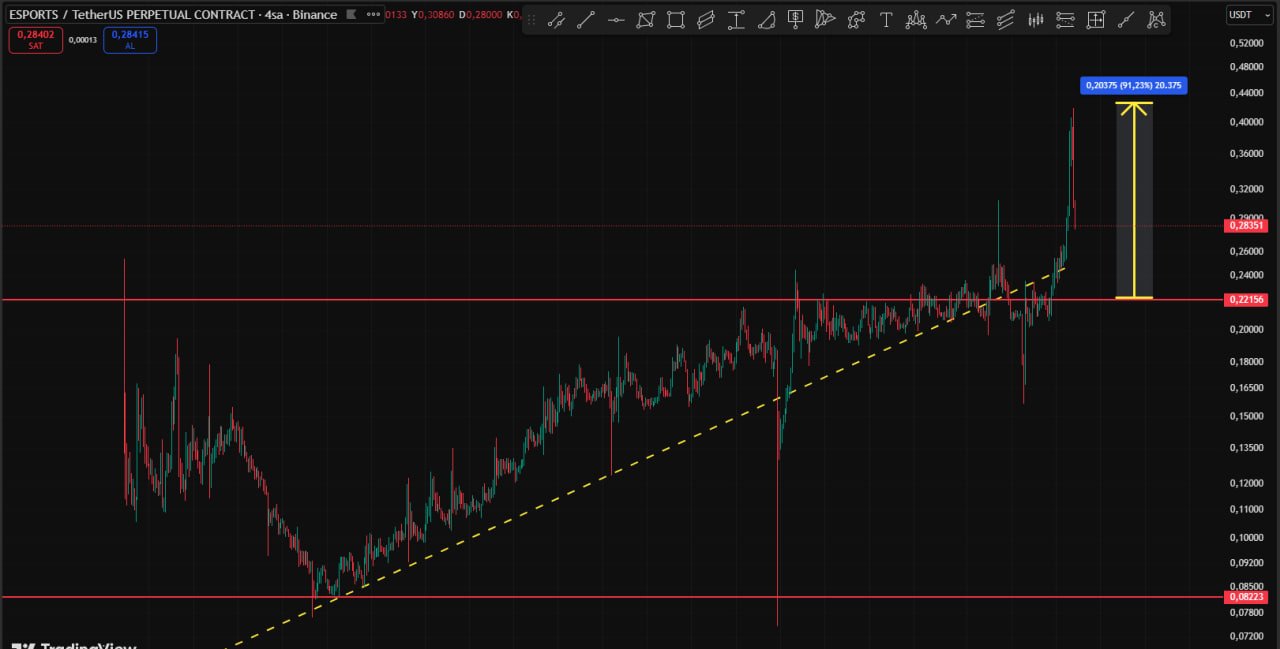
Task: Pick the zigzag arrow path tool
Action: point(946,20)
